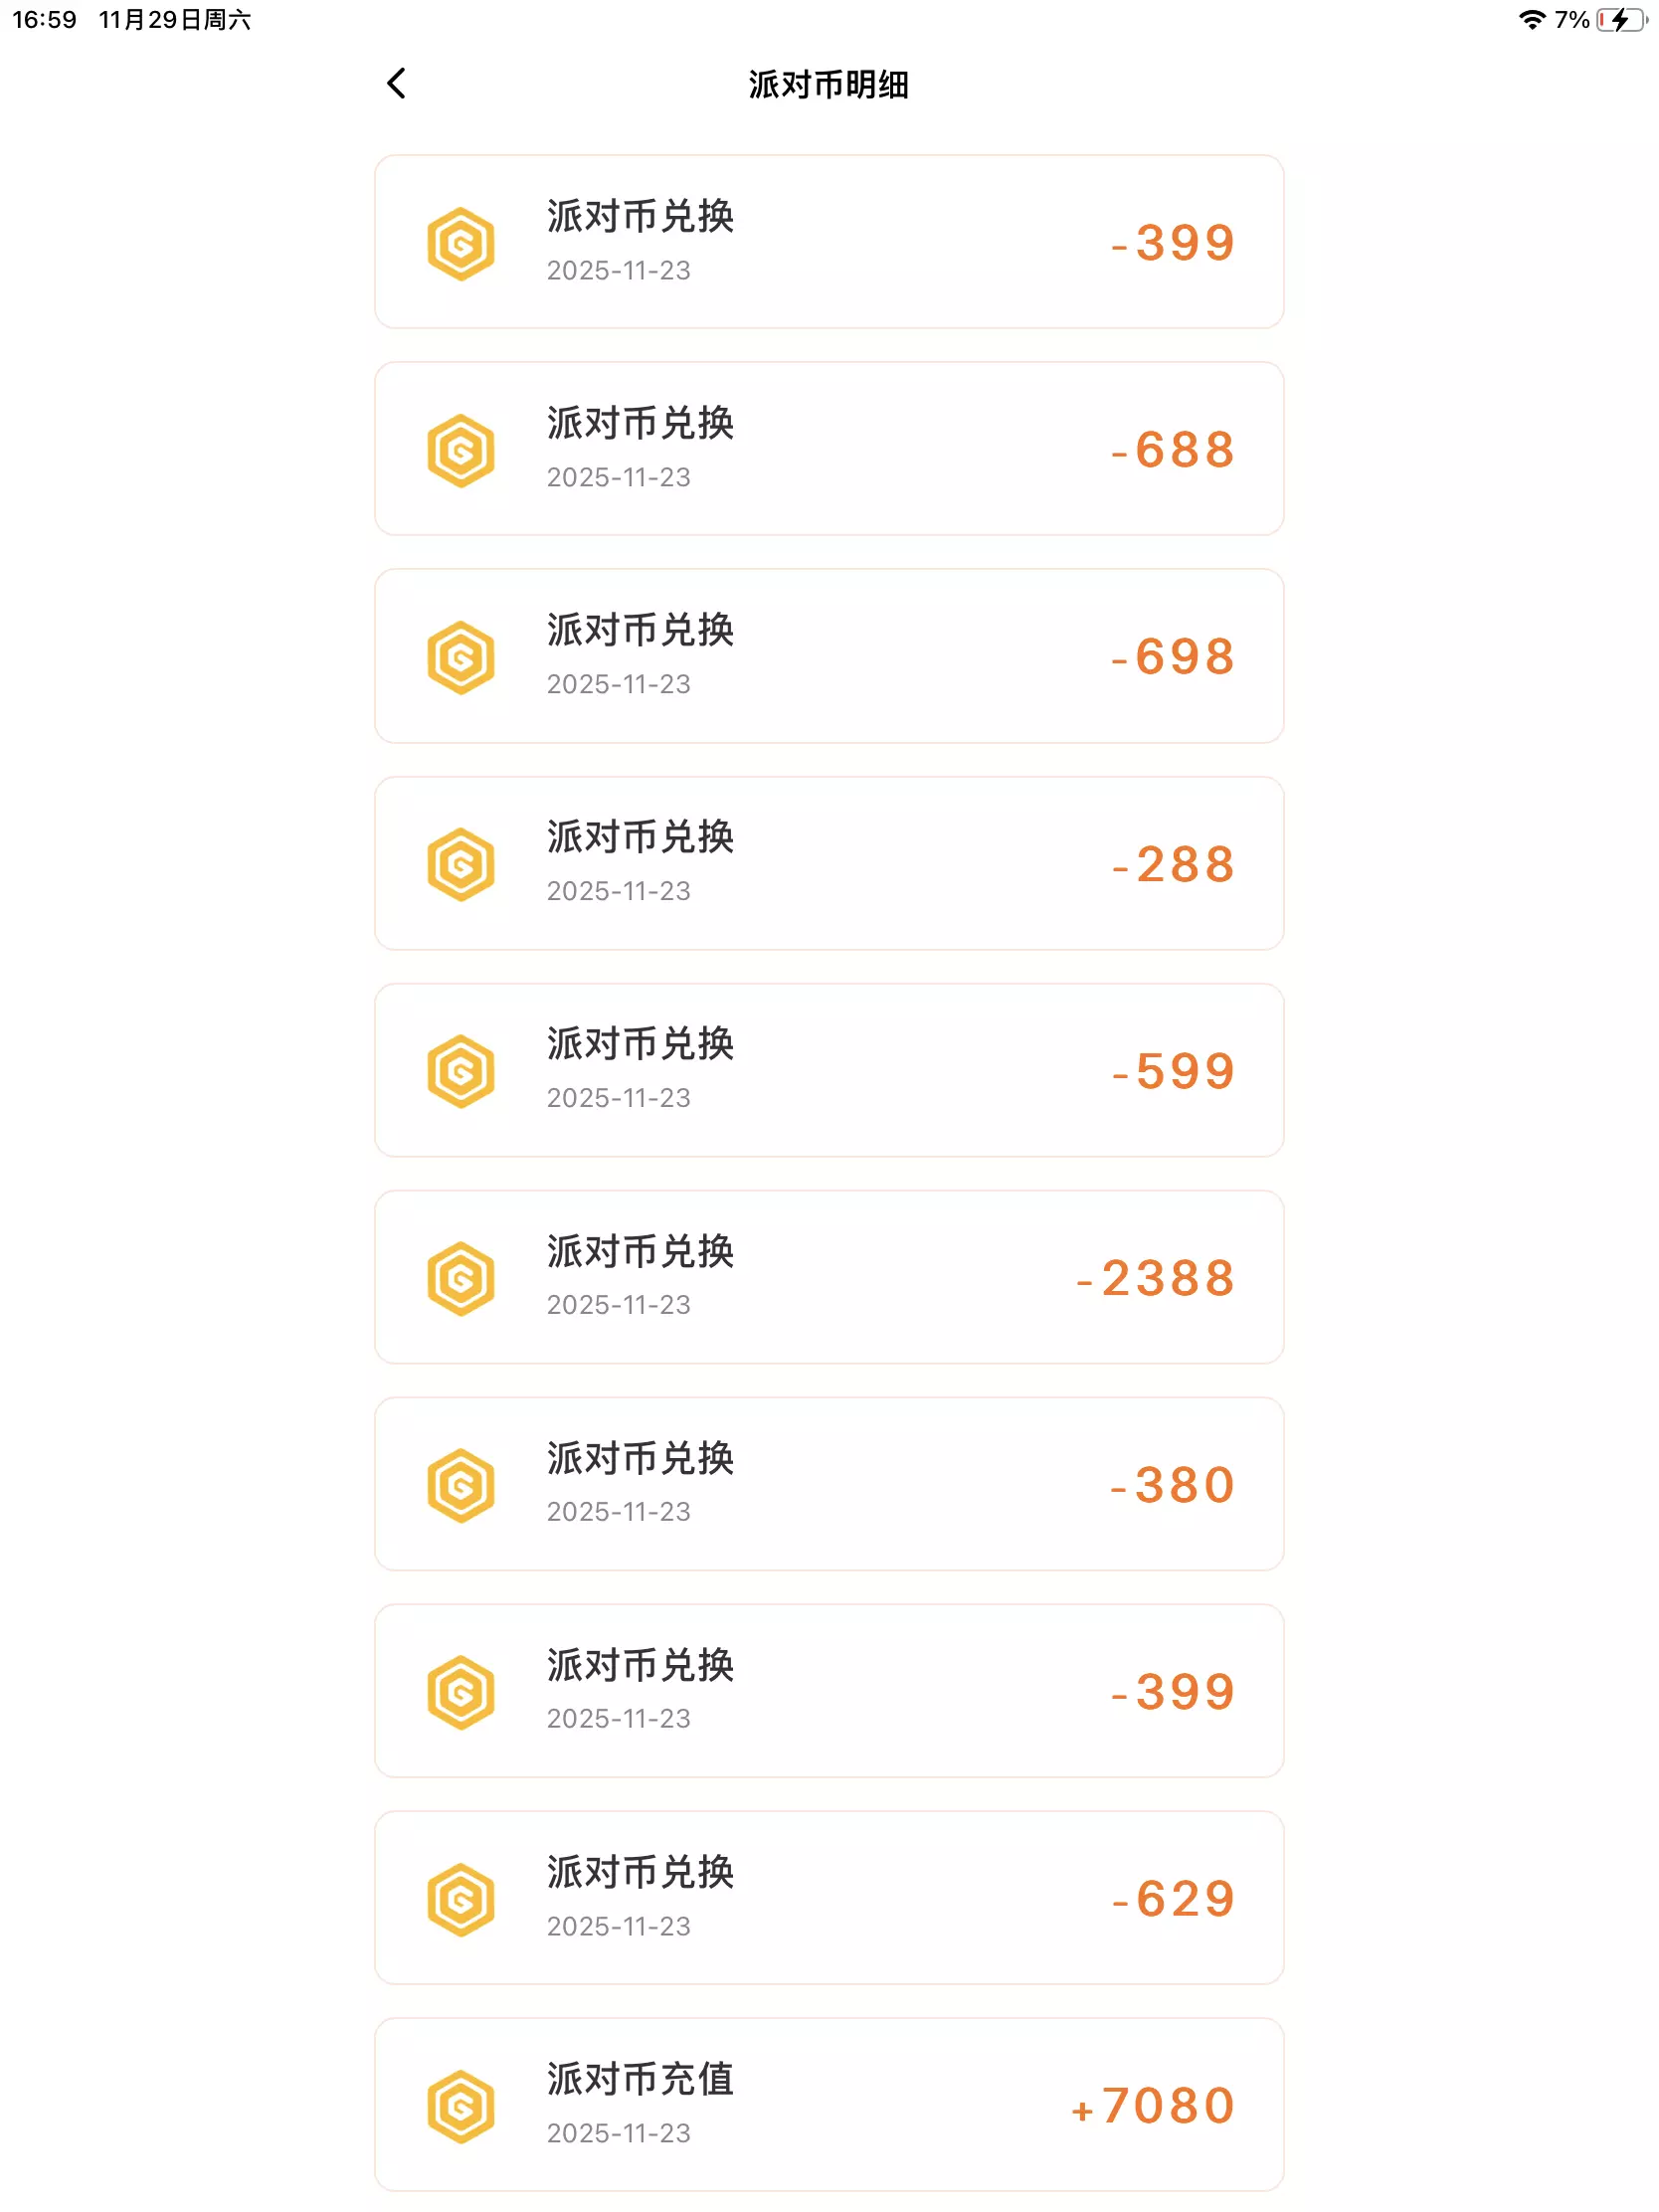Click coin icon beside the +7080 recharge

click(x=461, y=2107)
